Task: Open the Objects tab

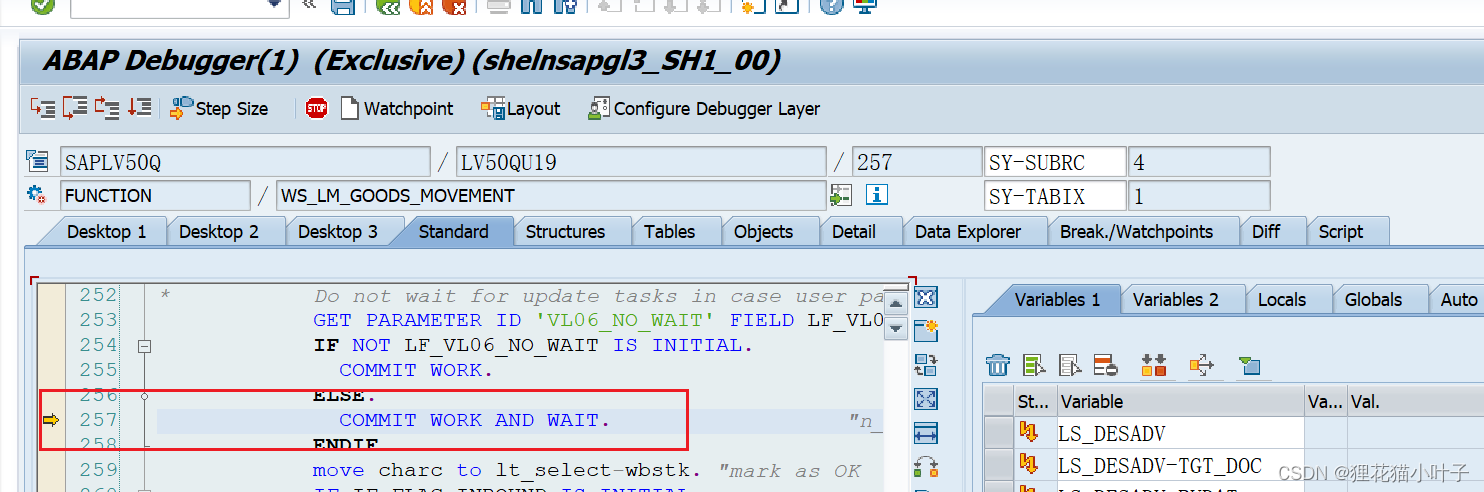Action: pyautogui.click(x=763, y=231)
